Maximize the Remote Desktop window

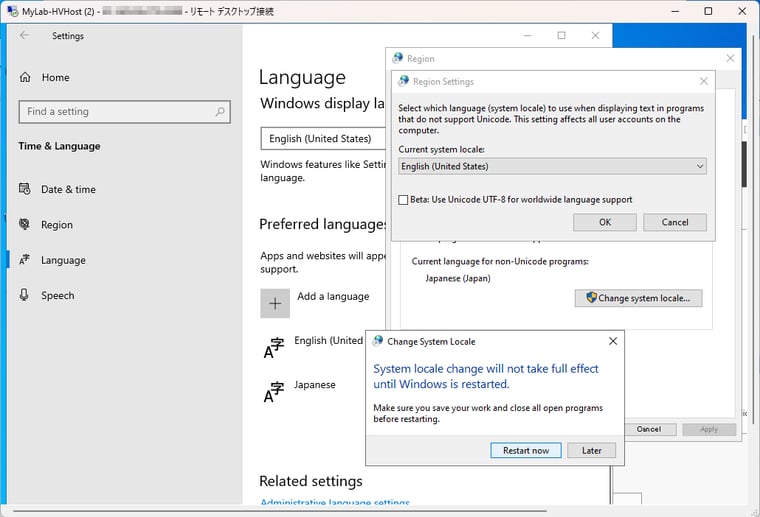pyautogui.click(x=708, y=11)
